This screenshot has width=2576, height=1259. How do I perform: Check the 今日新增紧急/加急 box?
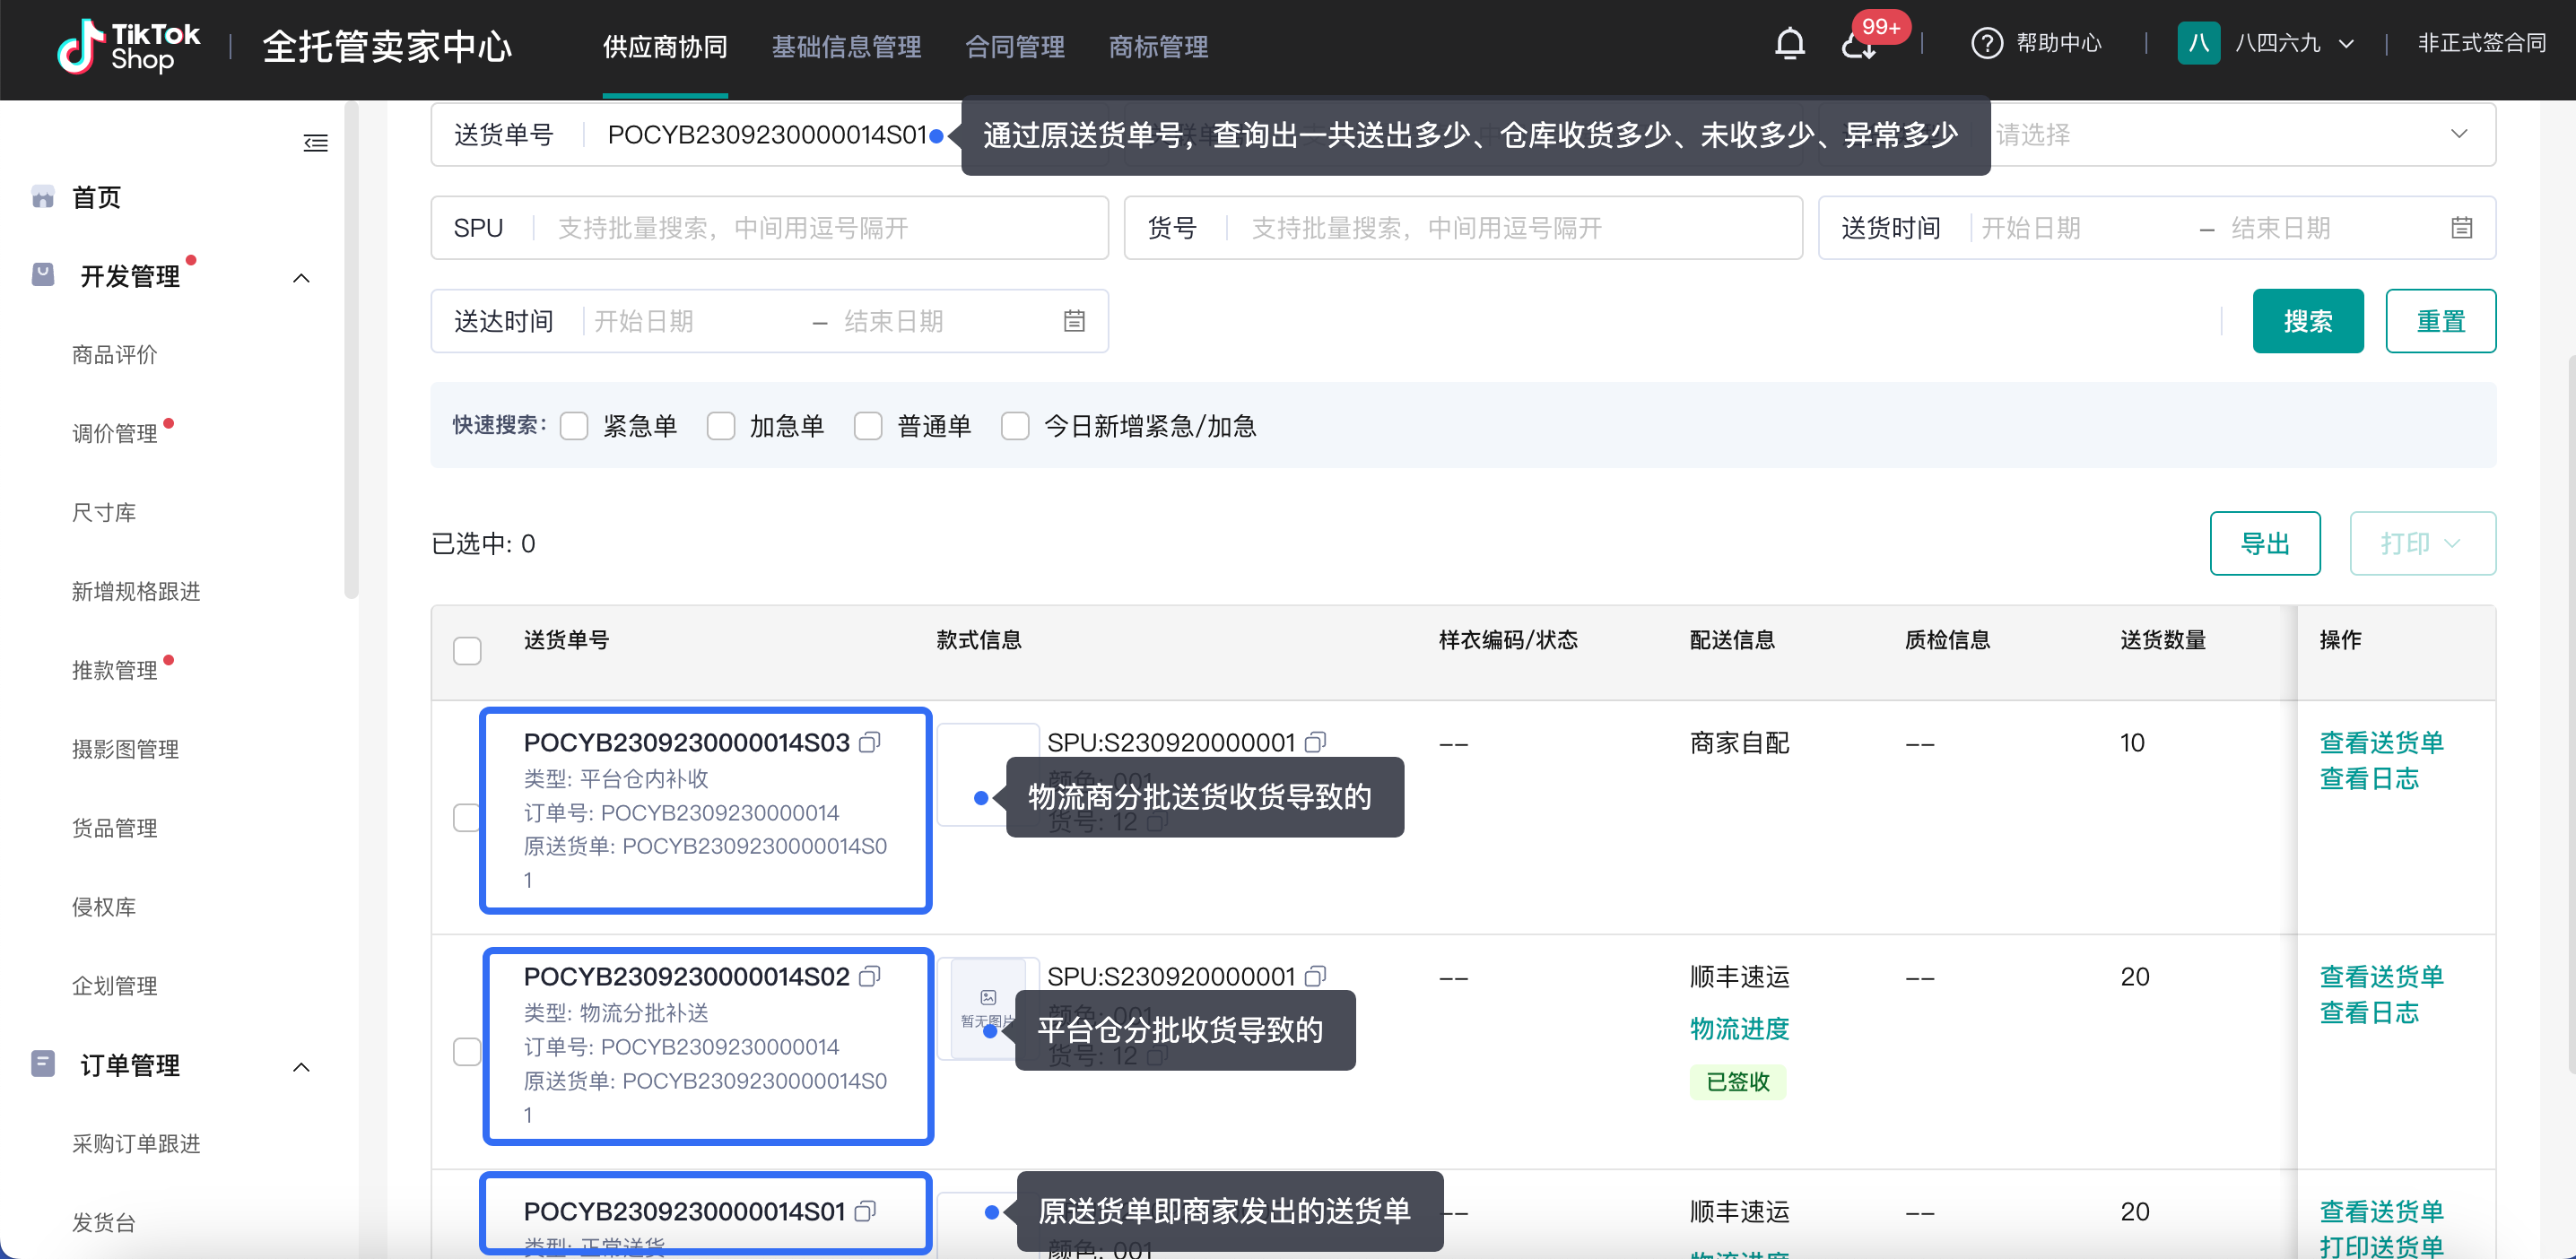tap(1015, 426)
